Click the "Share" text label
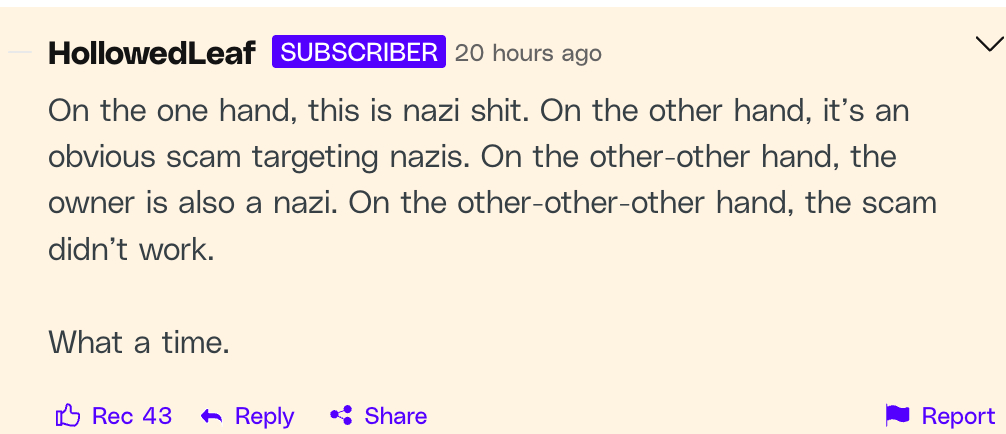1006x434 pixels. click(x=395, y=416)
